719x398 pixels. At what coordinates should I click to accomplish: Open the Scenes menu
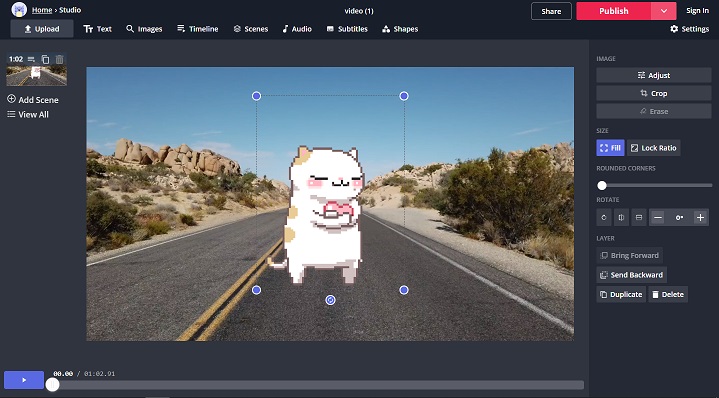click(251, 29)
